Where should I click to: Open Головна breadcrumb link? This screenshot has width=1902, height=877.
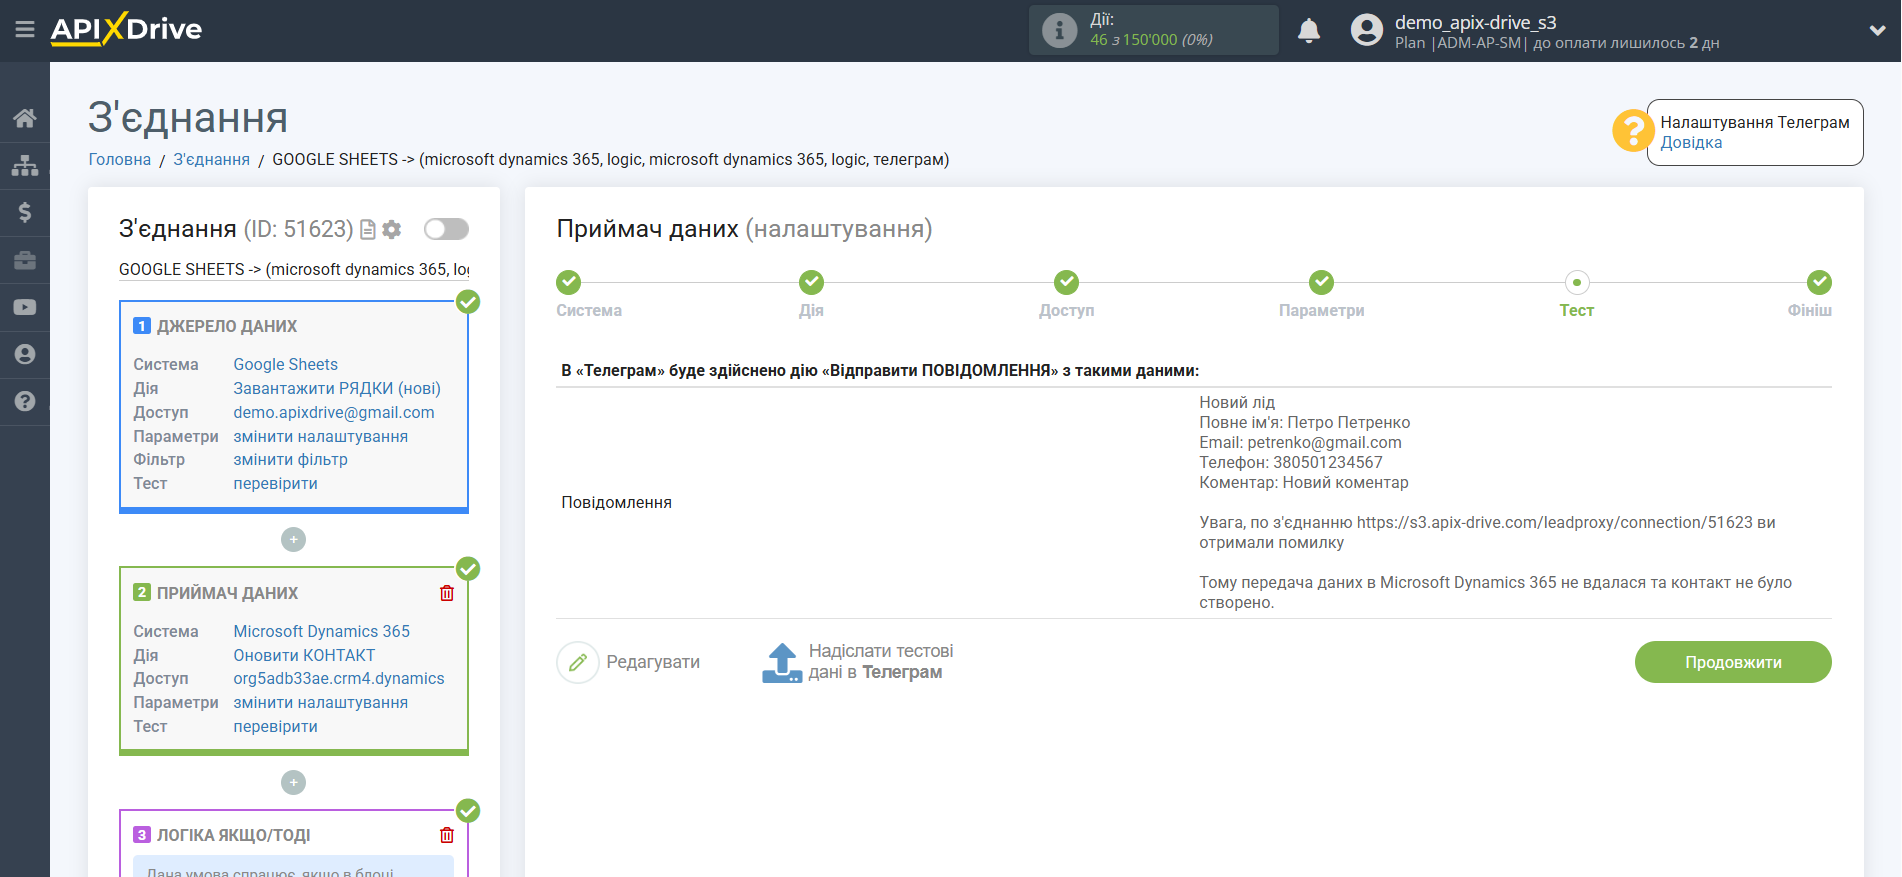[x=120, y=160]
